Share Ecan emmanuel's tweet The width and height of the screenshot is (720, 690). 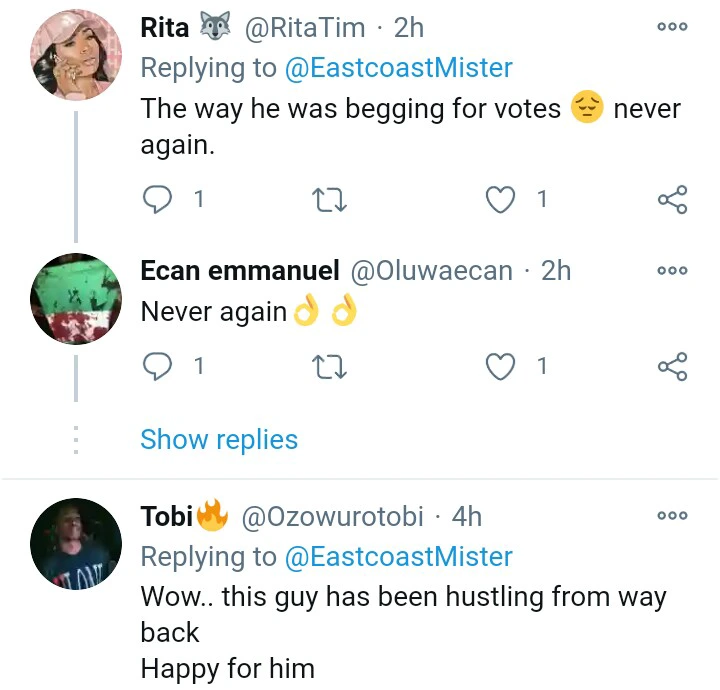(673, 367)
